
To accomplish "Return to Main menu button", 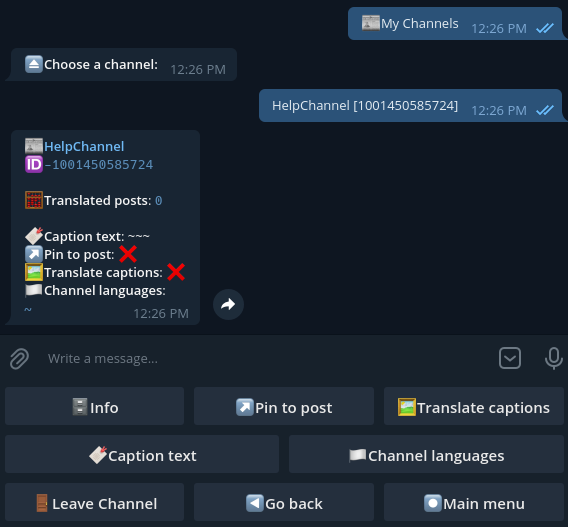I will pyautogui.click(x=474, y=502).
